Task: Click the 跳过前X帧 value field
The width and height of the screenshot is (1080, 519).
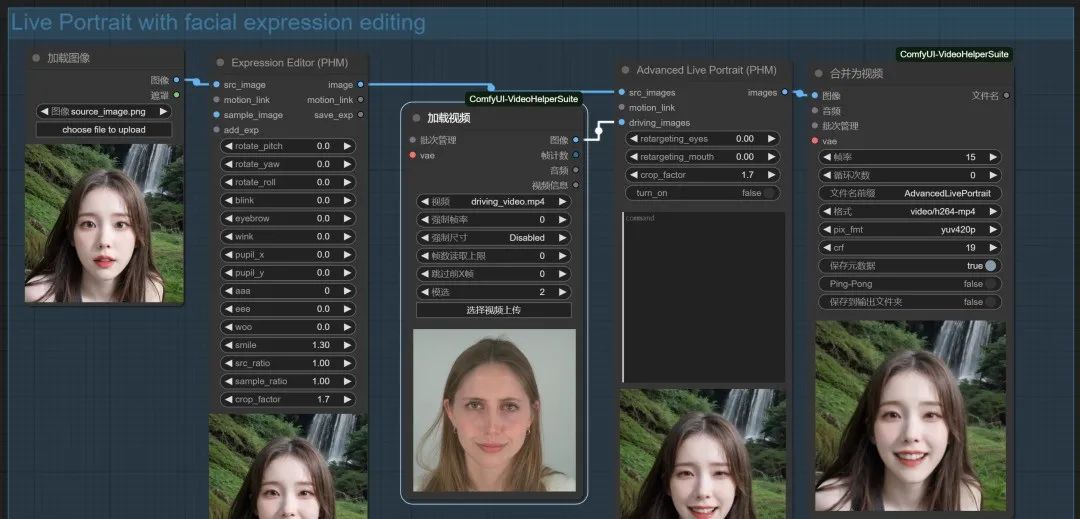Action: click(x=493, y=273)
